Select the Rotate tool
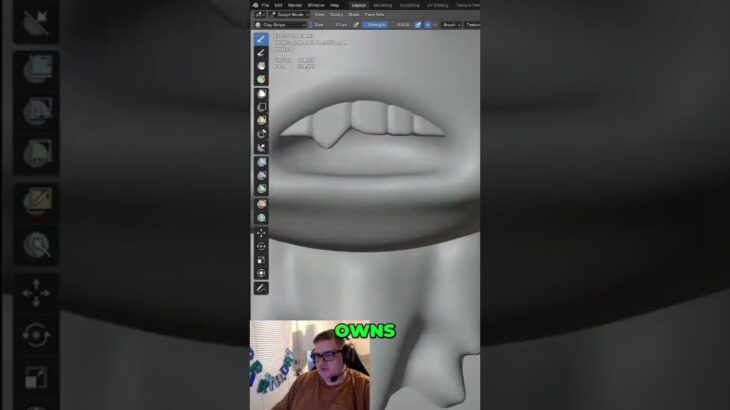 (261, 246)
